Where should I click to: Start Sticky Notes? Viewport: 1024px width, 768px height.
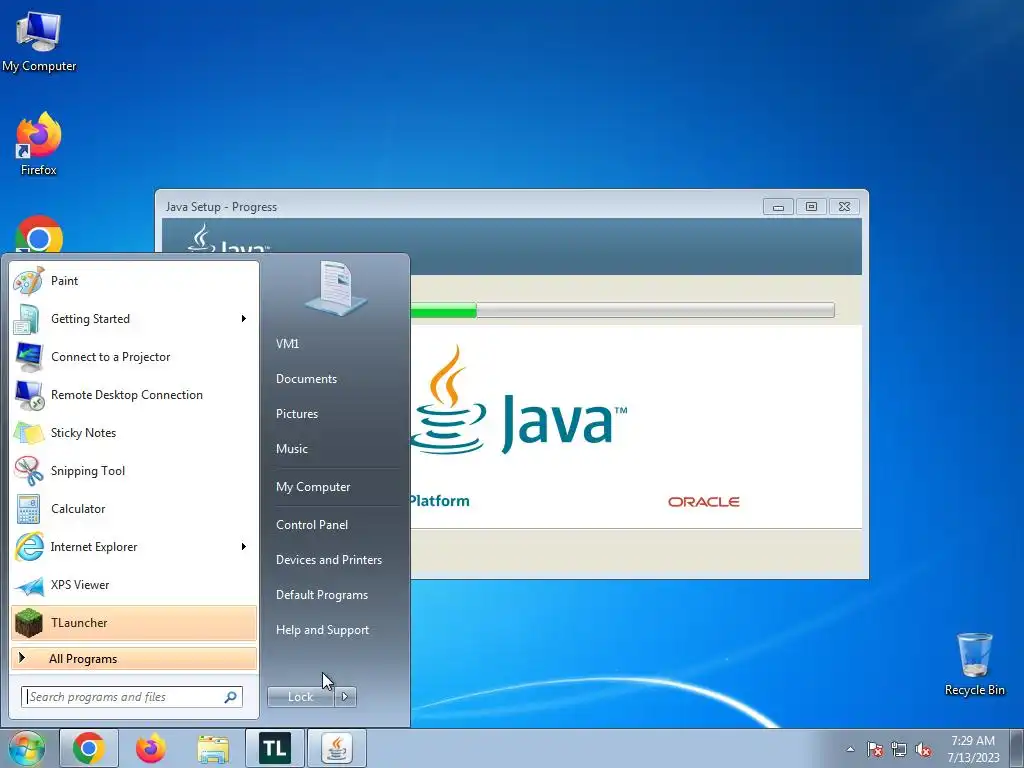(x=134, y=432)
